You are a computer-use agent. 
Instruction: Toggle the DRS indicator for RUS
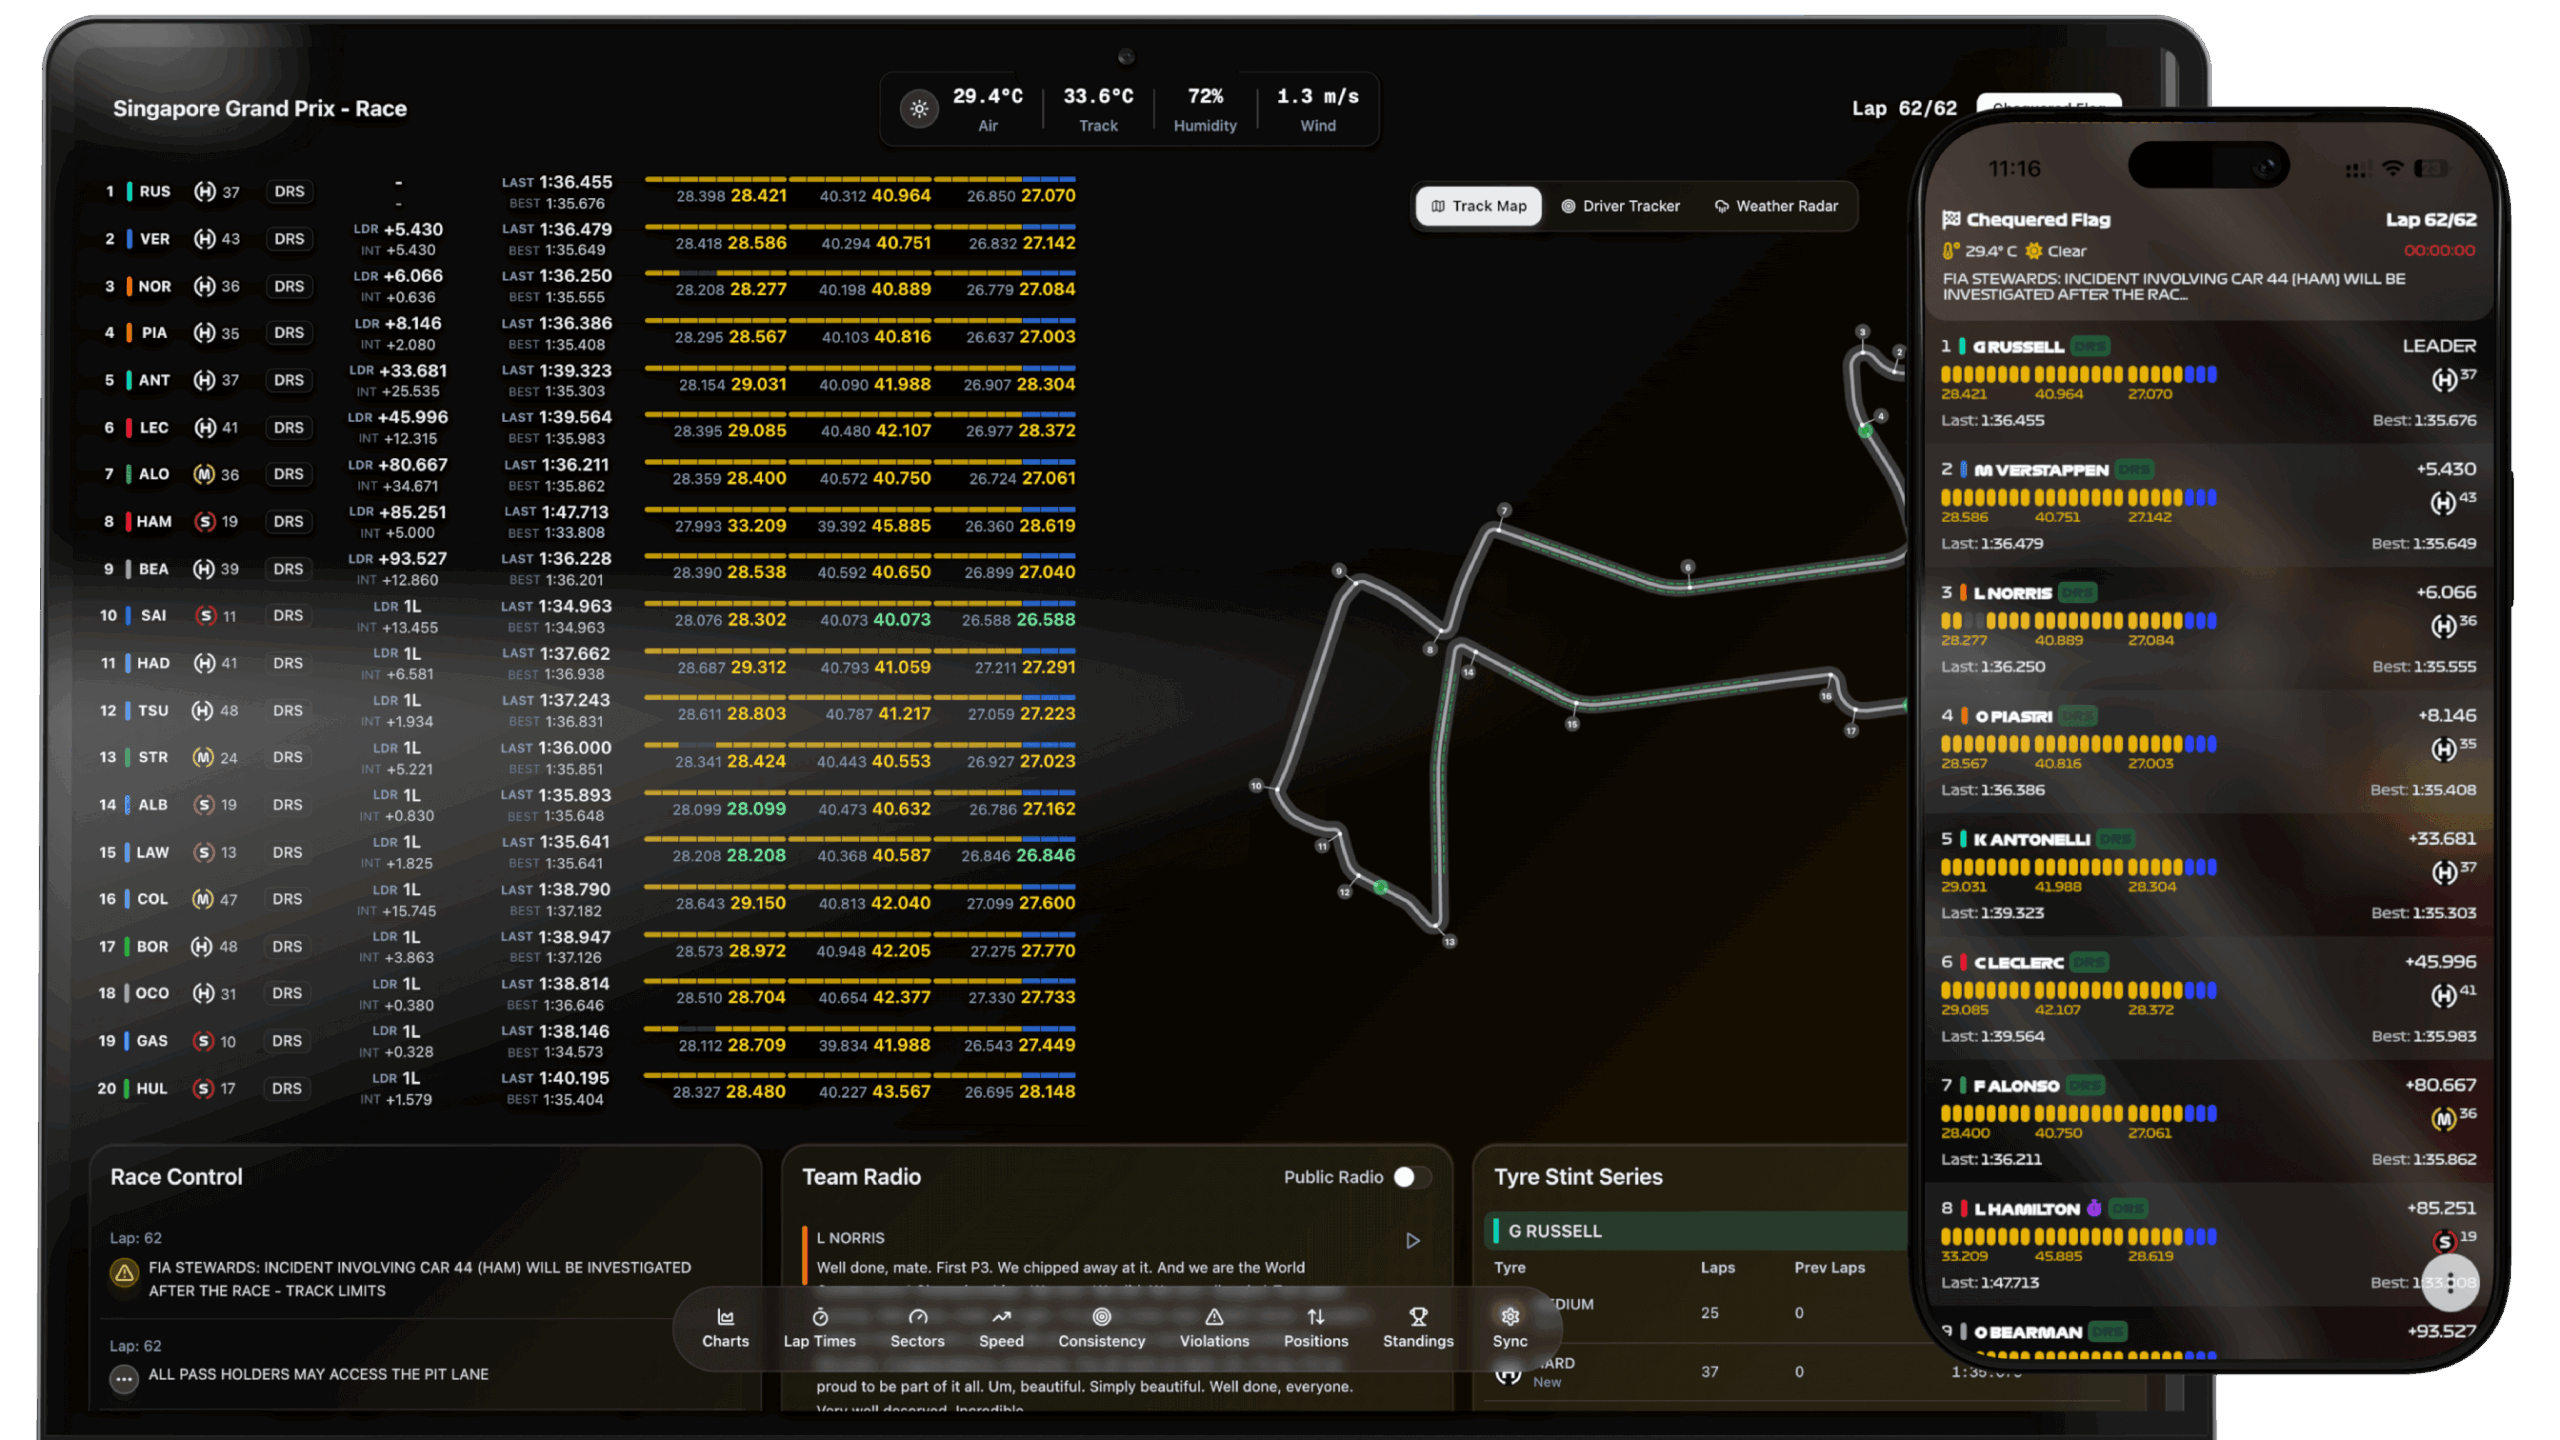tap(289, 191)
